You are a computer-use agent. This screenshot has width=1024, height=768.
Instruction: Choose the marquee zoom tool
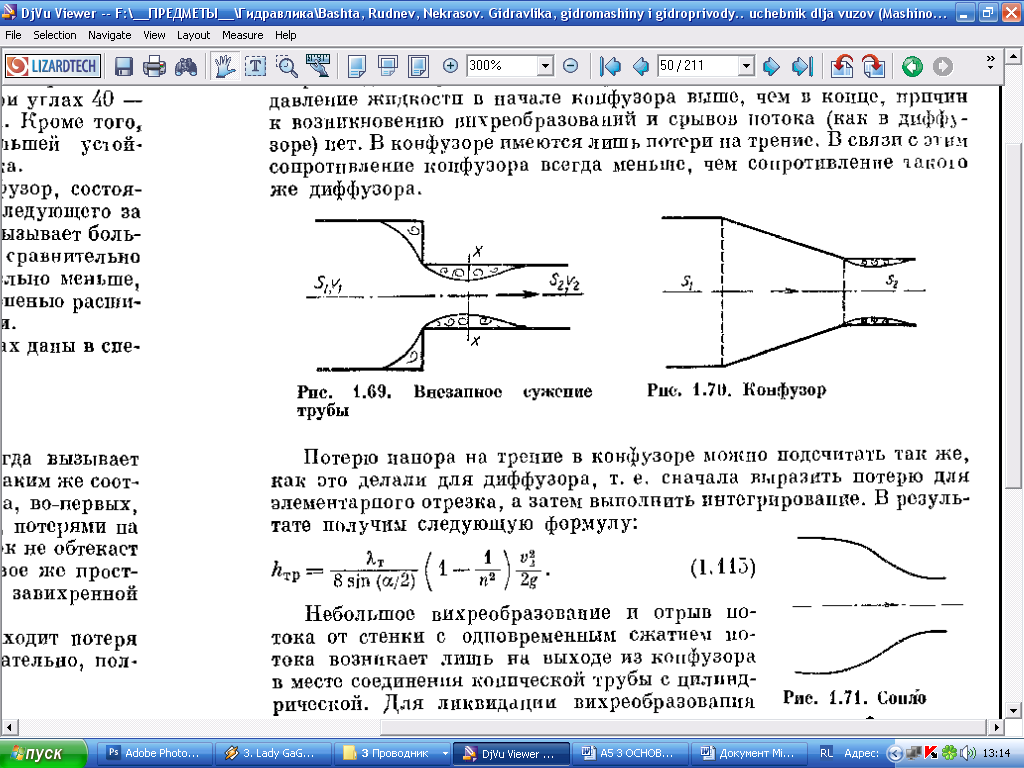287,66
